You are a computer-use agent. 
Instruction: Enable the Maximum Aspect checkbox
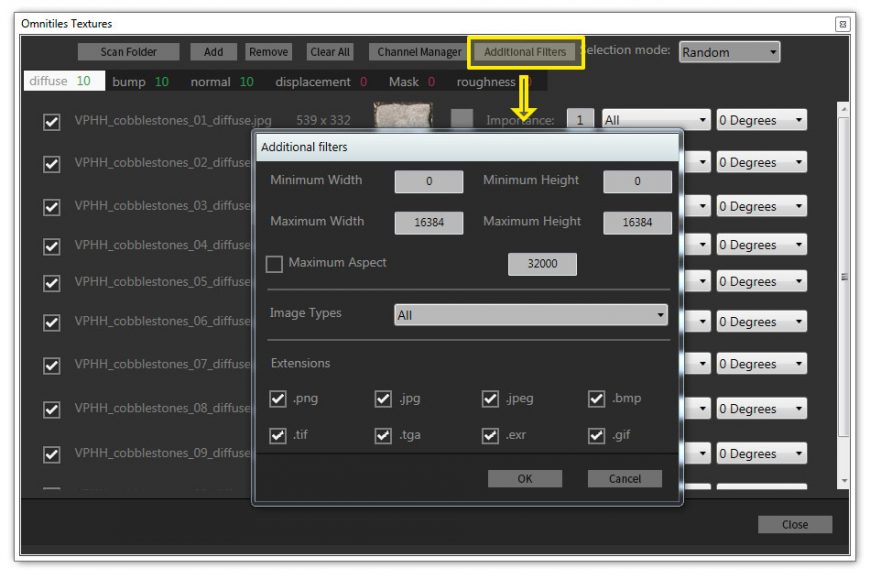click(x=274, y=264)
